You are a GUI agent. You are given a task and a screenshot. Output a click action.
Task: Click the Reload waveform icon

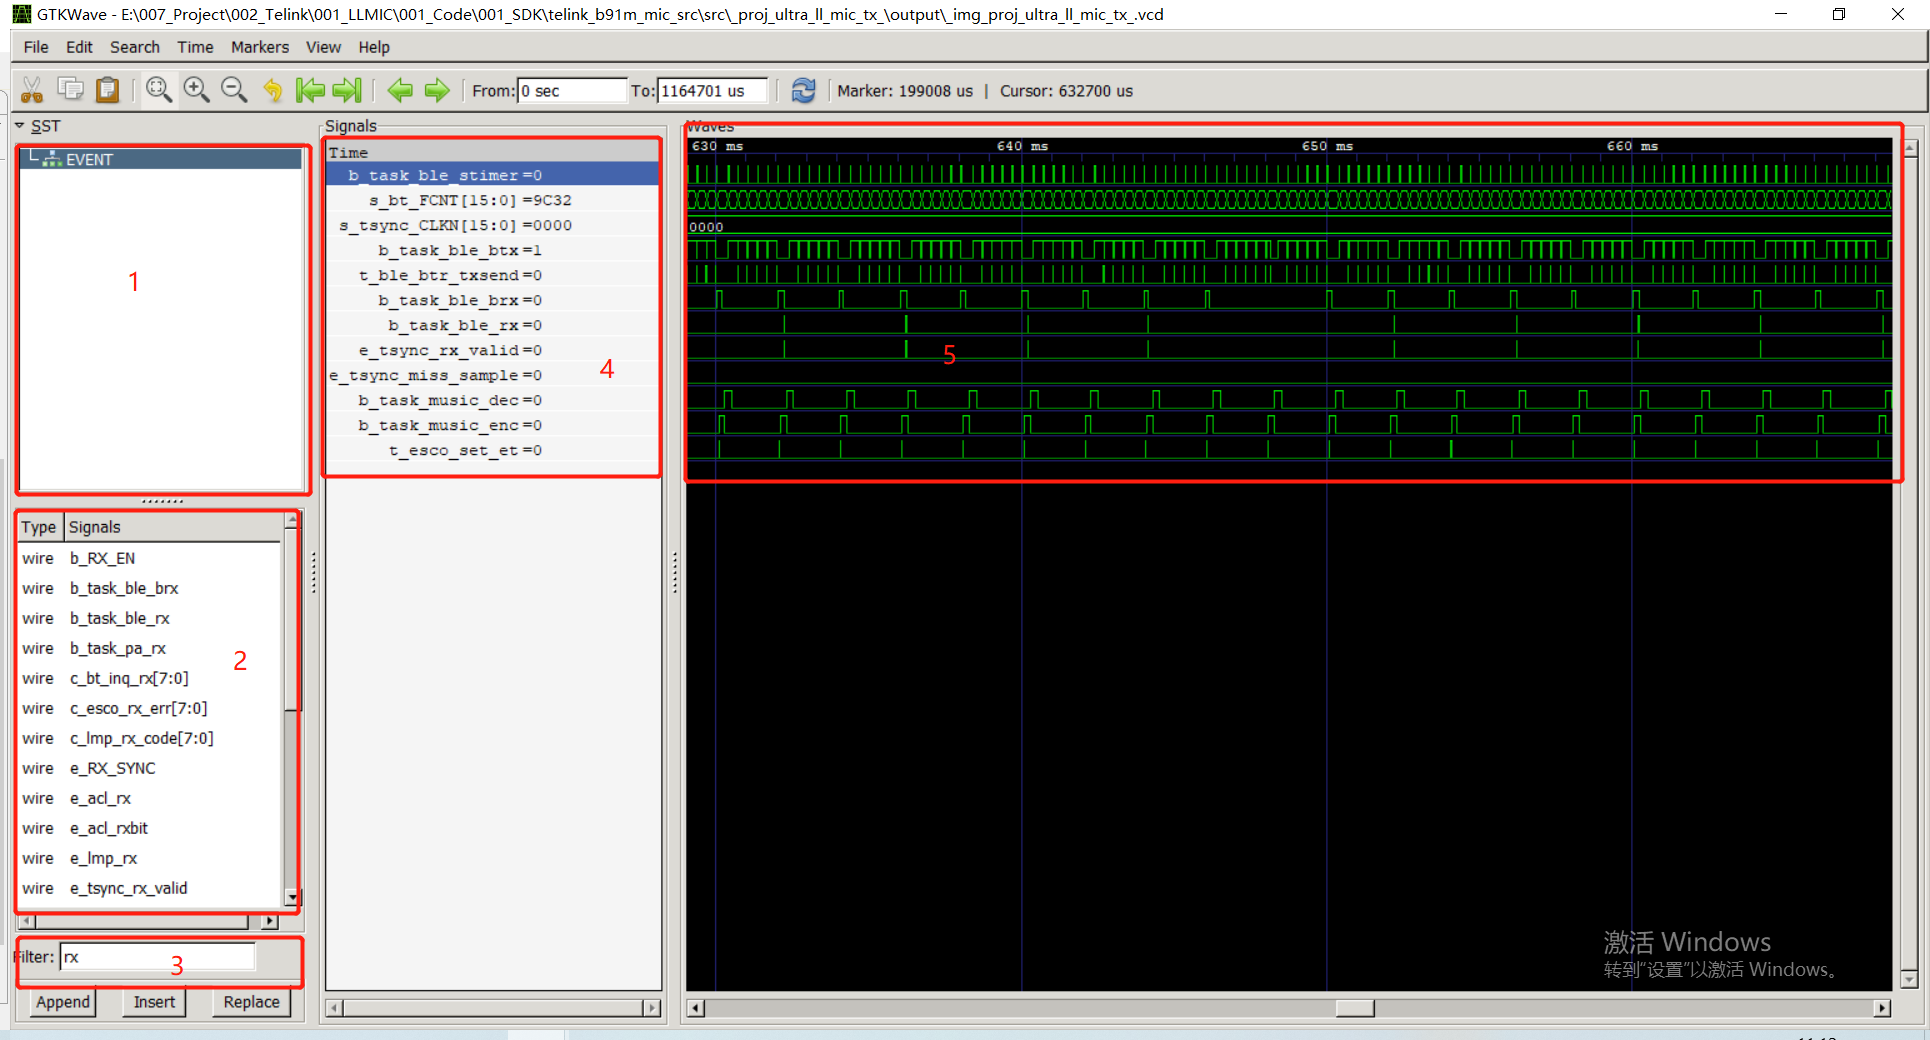pos(804,90)
